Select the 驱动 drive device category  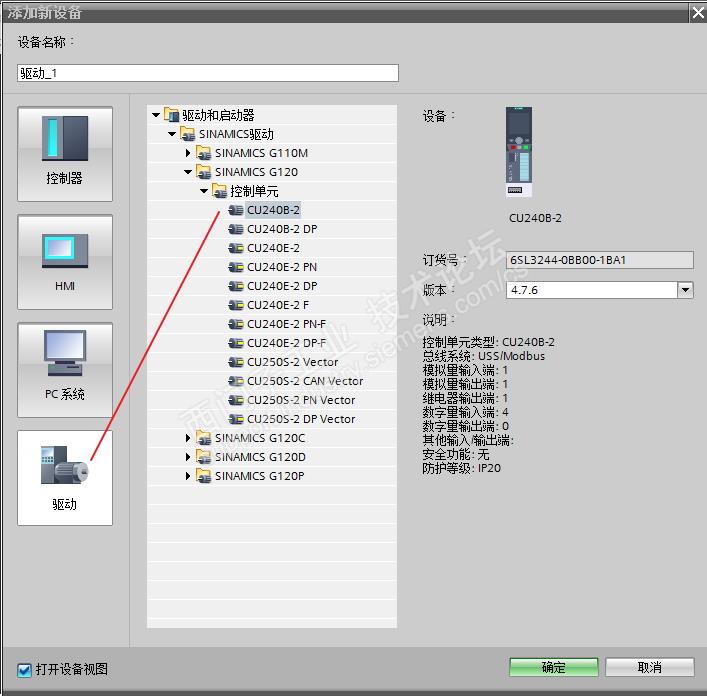pos(65,478)
